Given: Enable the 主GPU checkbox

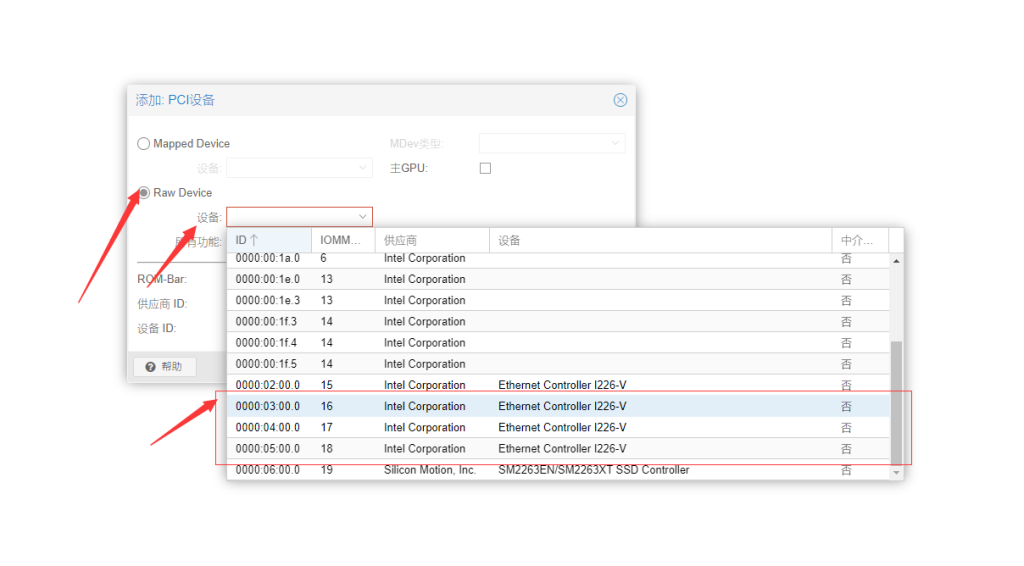Looking at the screenshot, I should pyautogui.click(x=485, y=168).
